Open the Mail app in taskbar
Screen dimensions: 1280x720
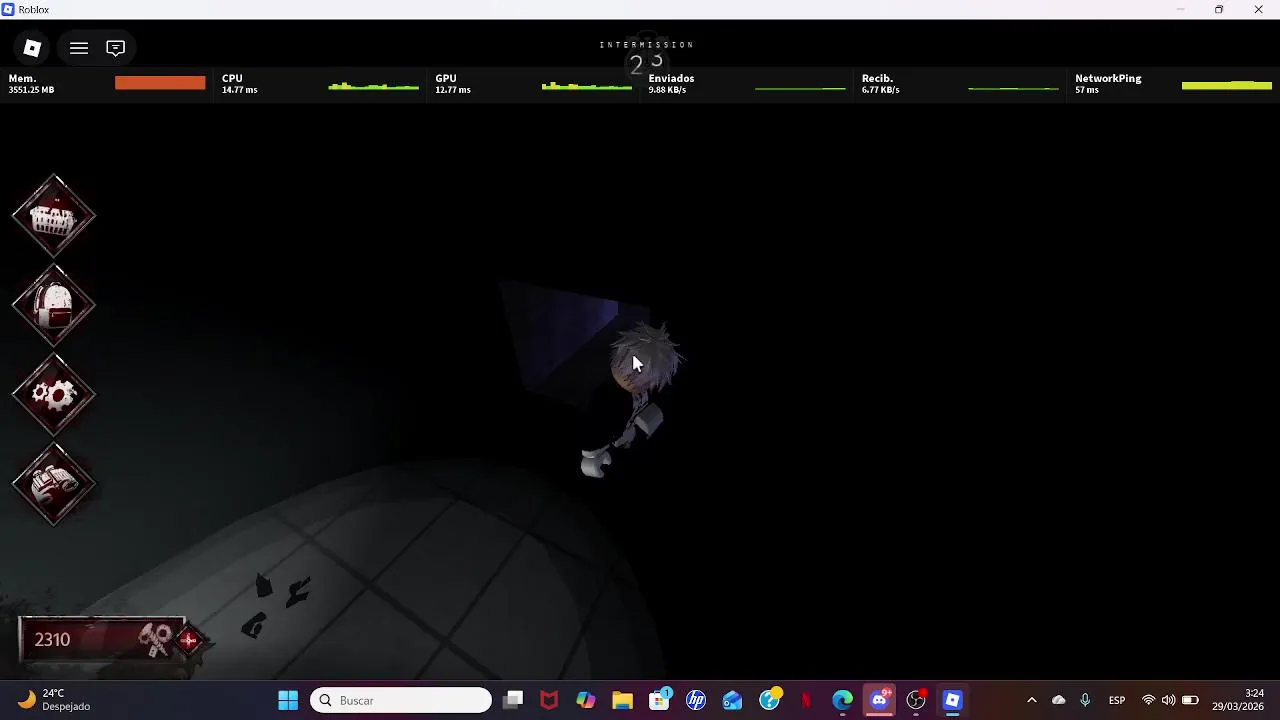(732, 700)
